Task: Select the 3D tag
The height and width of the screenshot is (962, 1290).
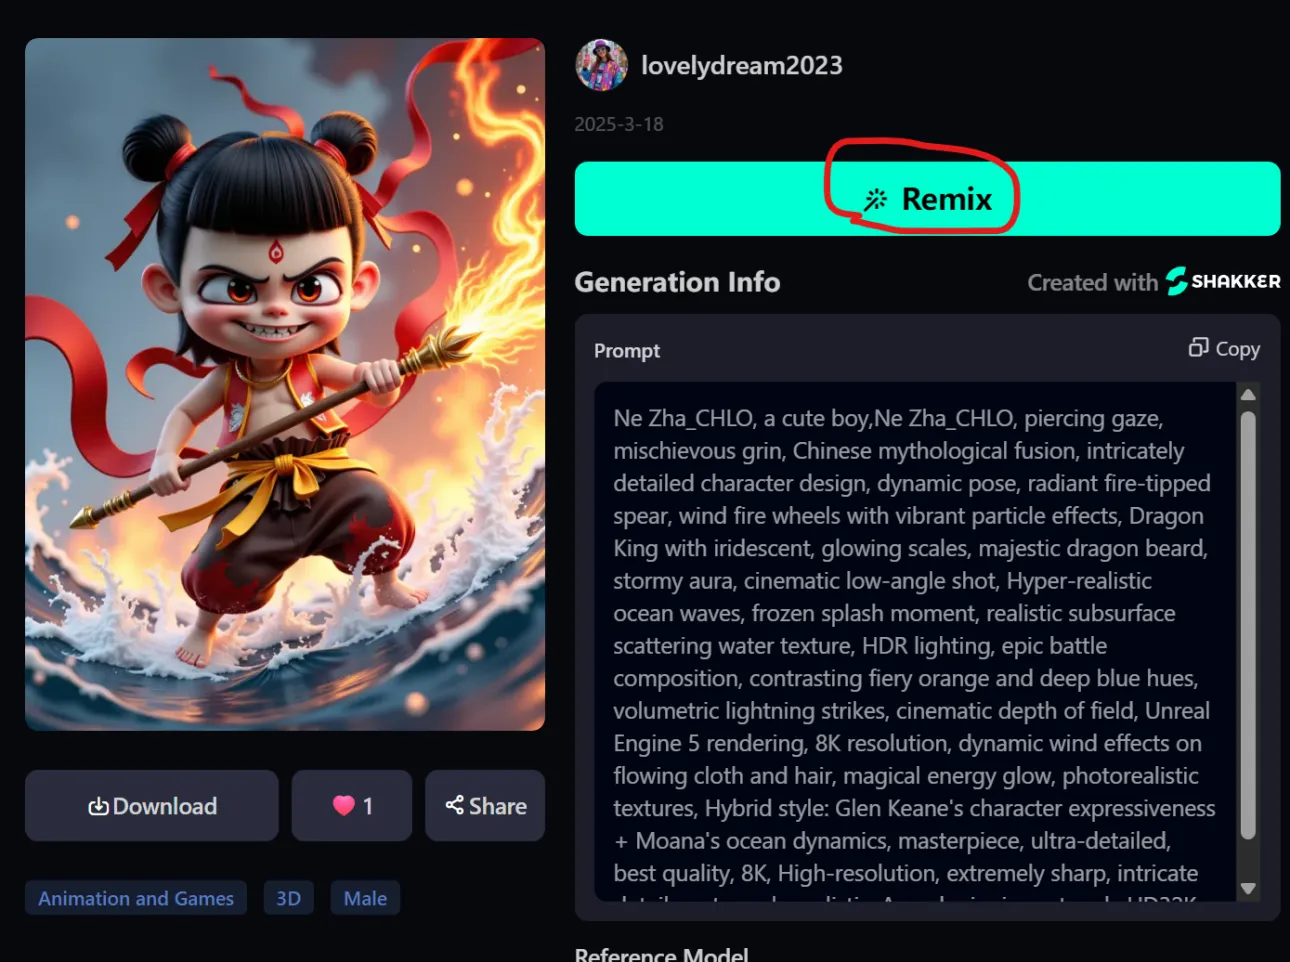Action: (288, 898)
